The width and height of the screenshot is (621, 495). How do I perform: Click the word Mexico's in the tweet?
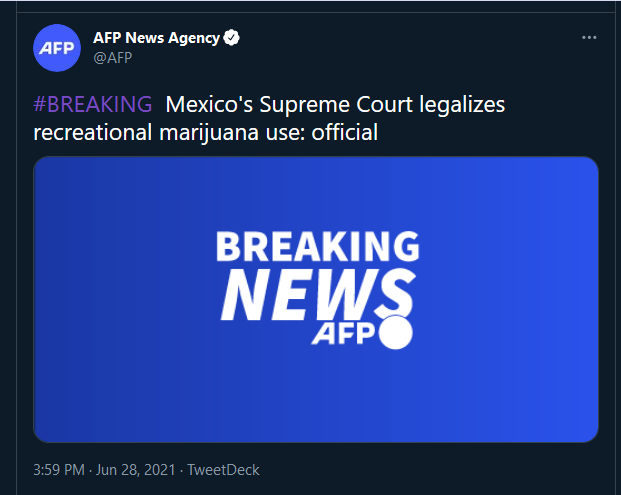point(209,105)
